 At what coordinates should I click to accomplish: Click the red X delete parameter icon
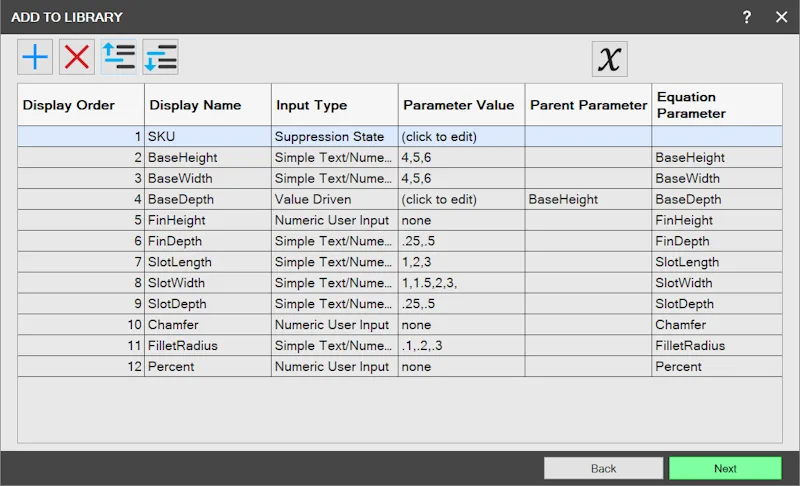tap(77, 57)
